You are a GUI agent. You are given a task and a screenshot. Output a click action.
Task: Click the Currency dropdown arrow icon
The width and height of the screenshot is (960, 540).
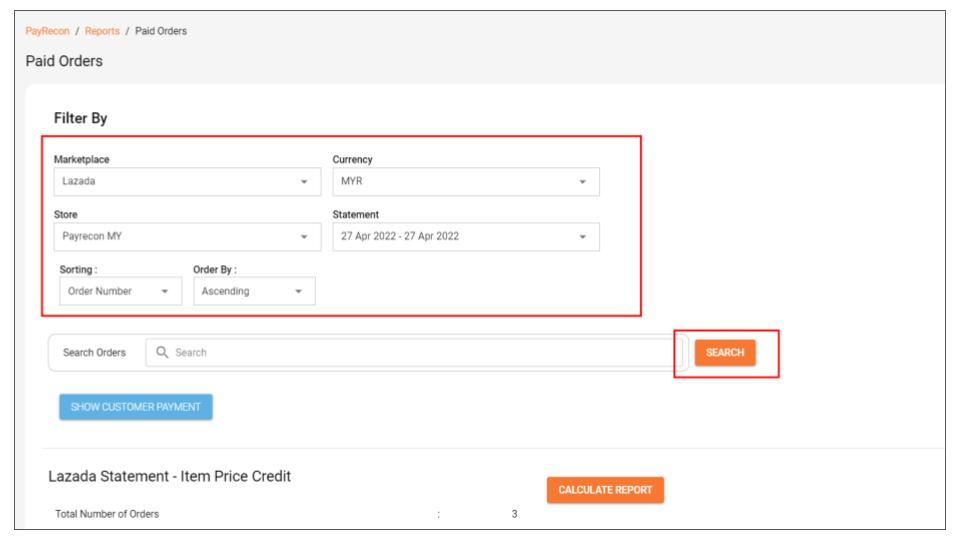click(x=583, y=182)
